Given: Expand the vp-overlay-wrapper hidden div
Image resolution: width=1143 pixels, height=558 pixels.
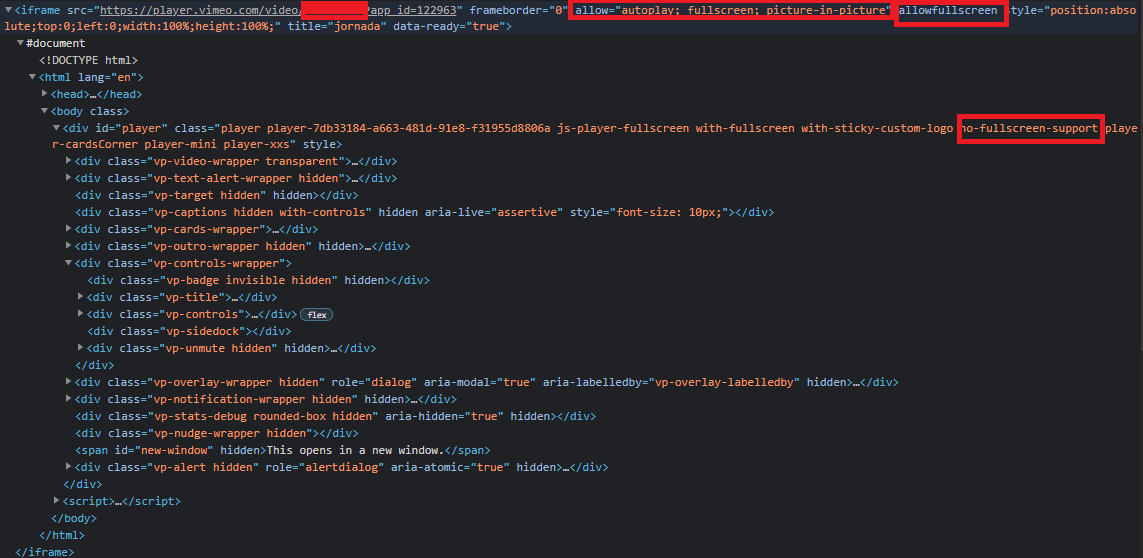Looking at the screenshot, I should [69, 382].
